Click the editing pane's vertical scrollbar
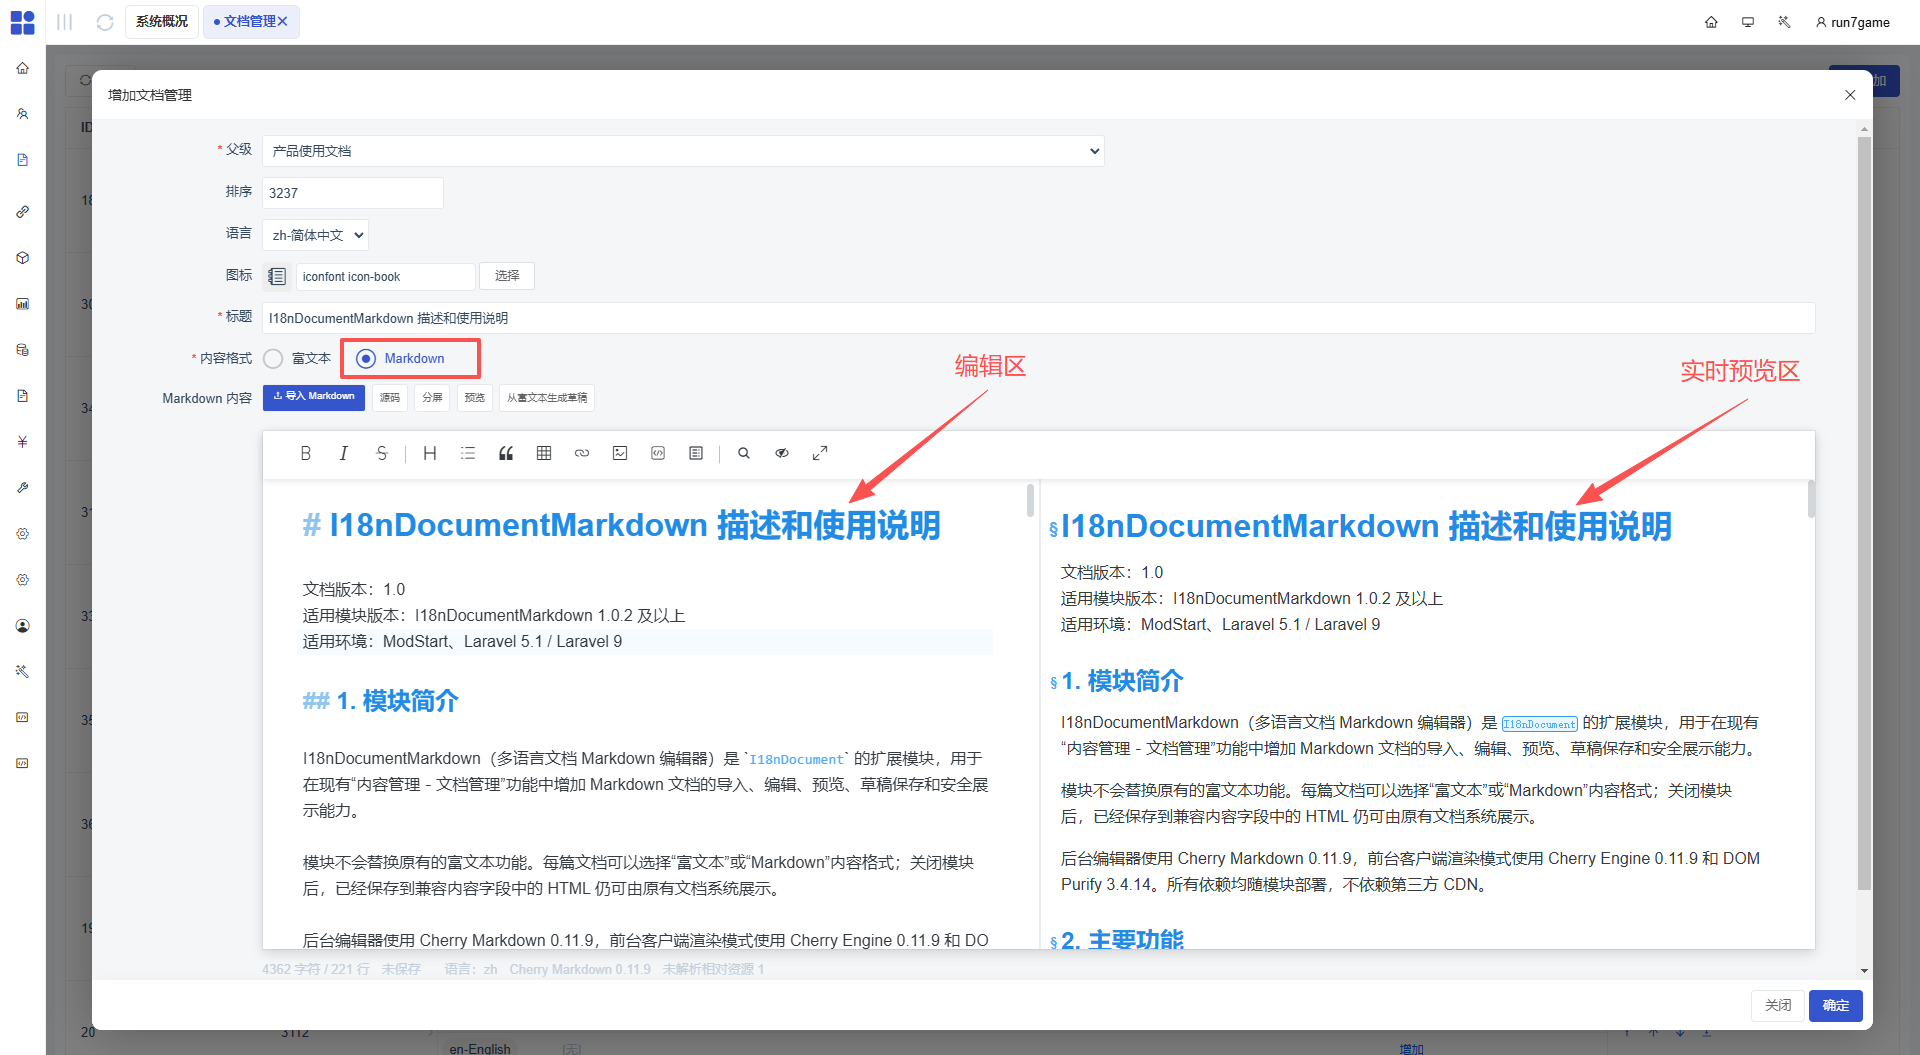 click(x=1030, y=500)
